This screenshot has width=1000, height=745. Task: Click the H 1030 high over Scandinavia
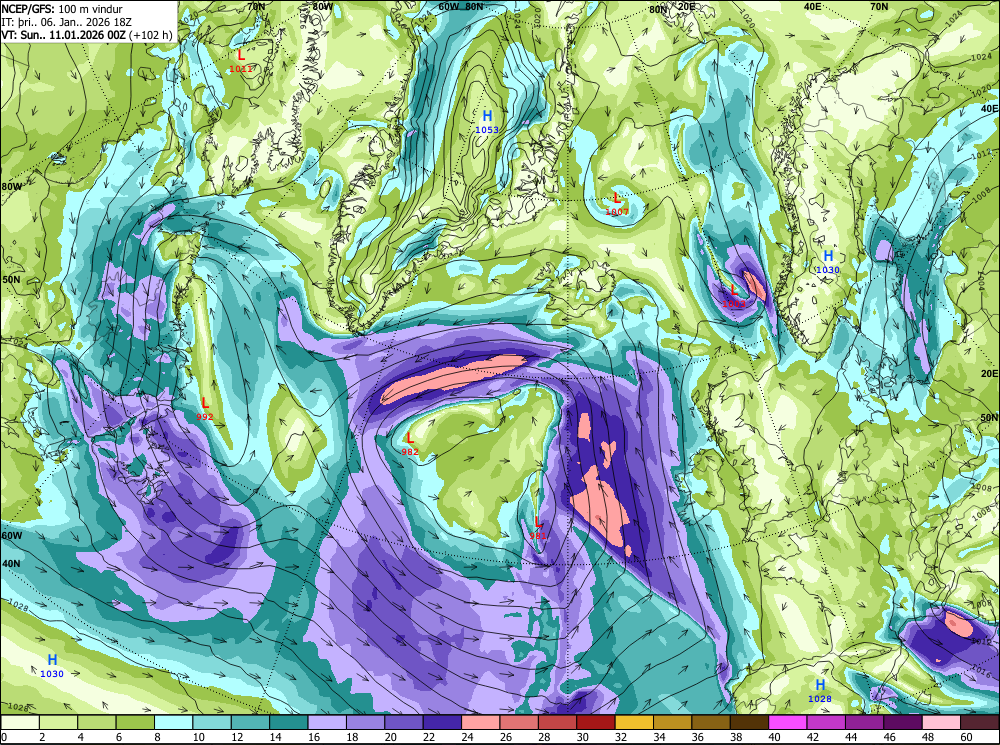pyautogui.click(x=828, y=262)
